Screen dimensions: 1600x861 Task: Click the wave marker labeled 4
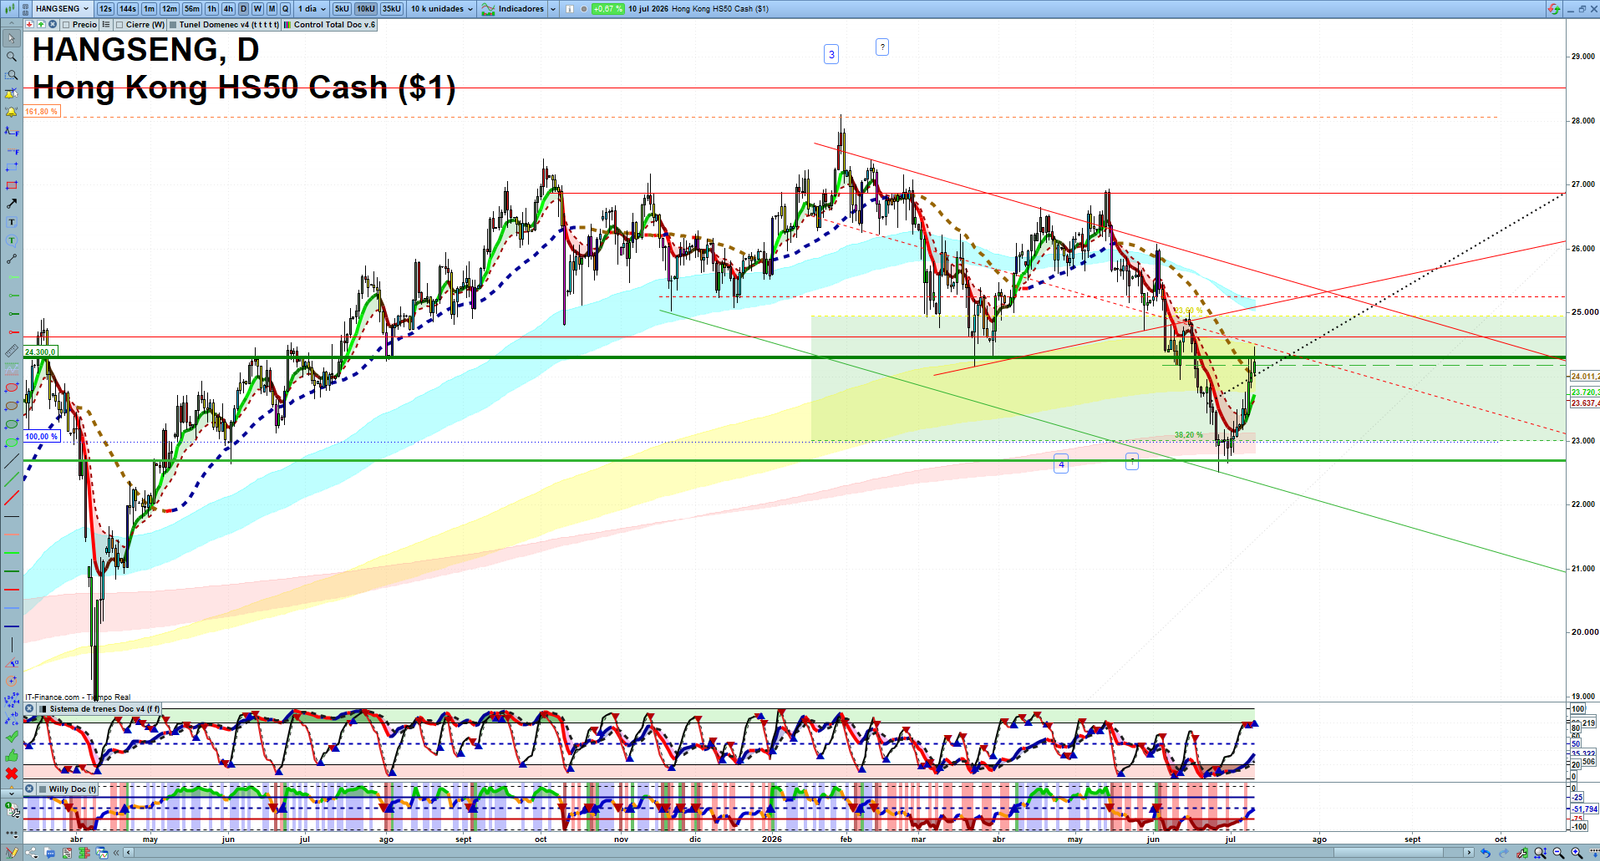pos(1061,464)
